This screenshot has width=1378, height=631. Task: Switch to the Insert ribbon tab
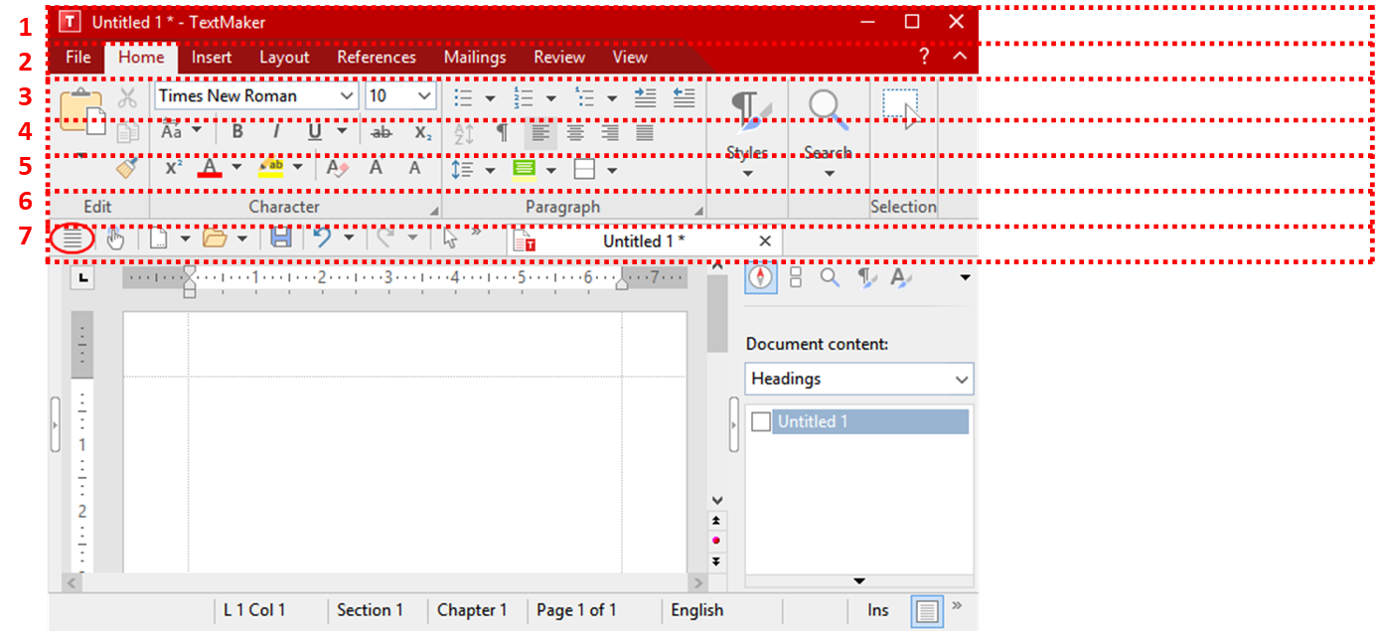(x=212, y=57)
